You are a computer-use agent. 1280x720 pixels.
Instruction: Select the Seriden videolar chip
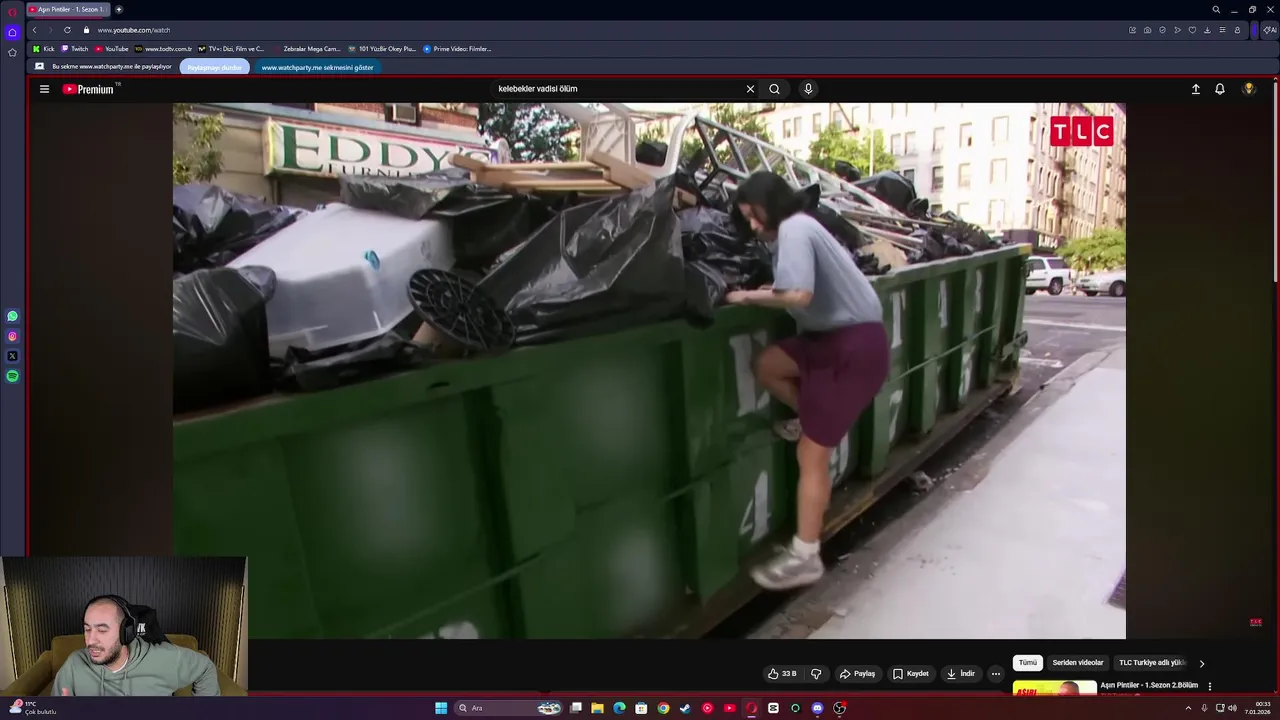click(1078, 663)
